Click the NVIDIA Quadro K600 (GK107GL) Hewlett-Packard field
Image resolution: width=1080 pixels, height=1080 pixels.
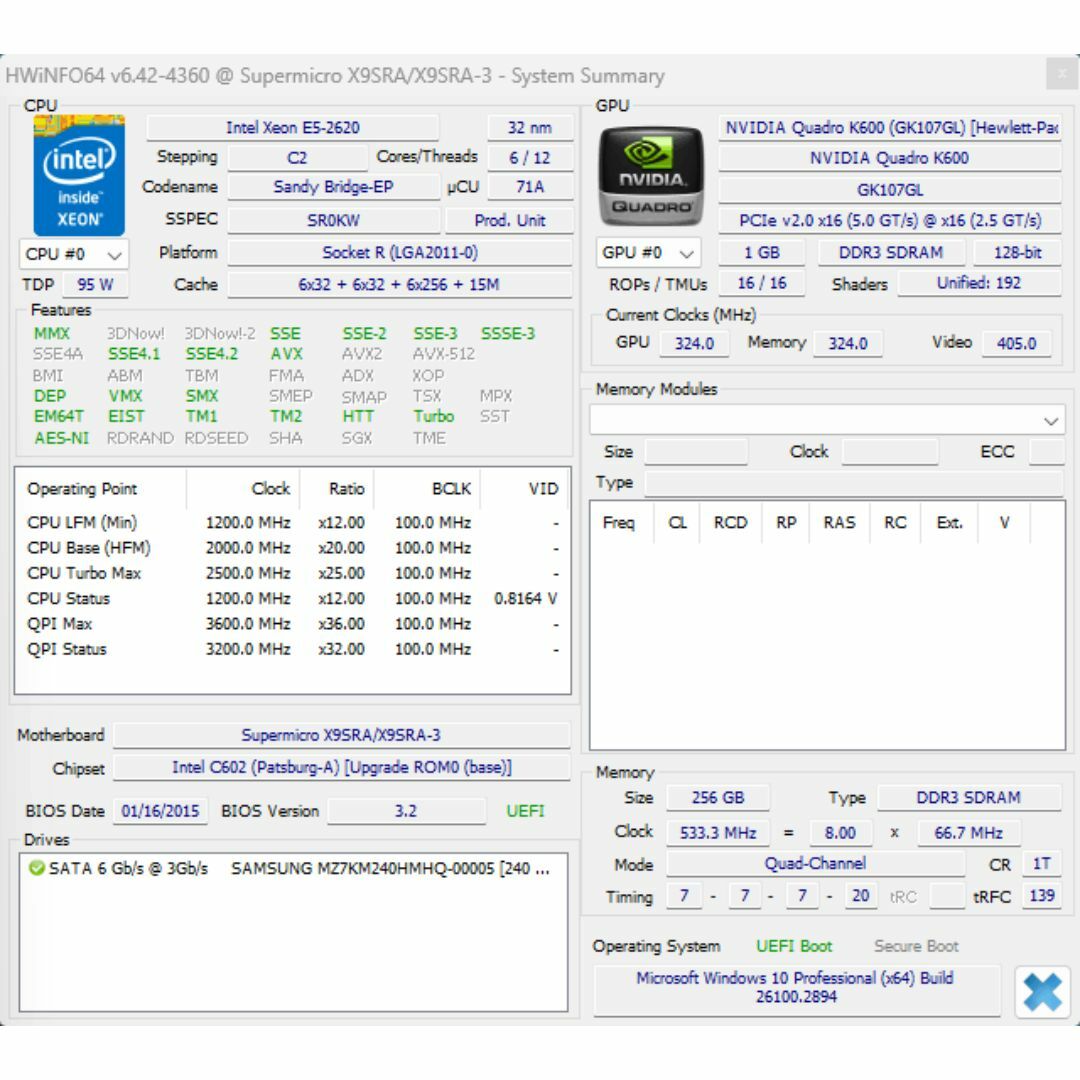pyautogui.click(x=890, y=127)
